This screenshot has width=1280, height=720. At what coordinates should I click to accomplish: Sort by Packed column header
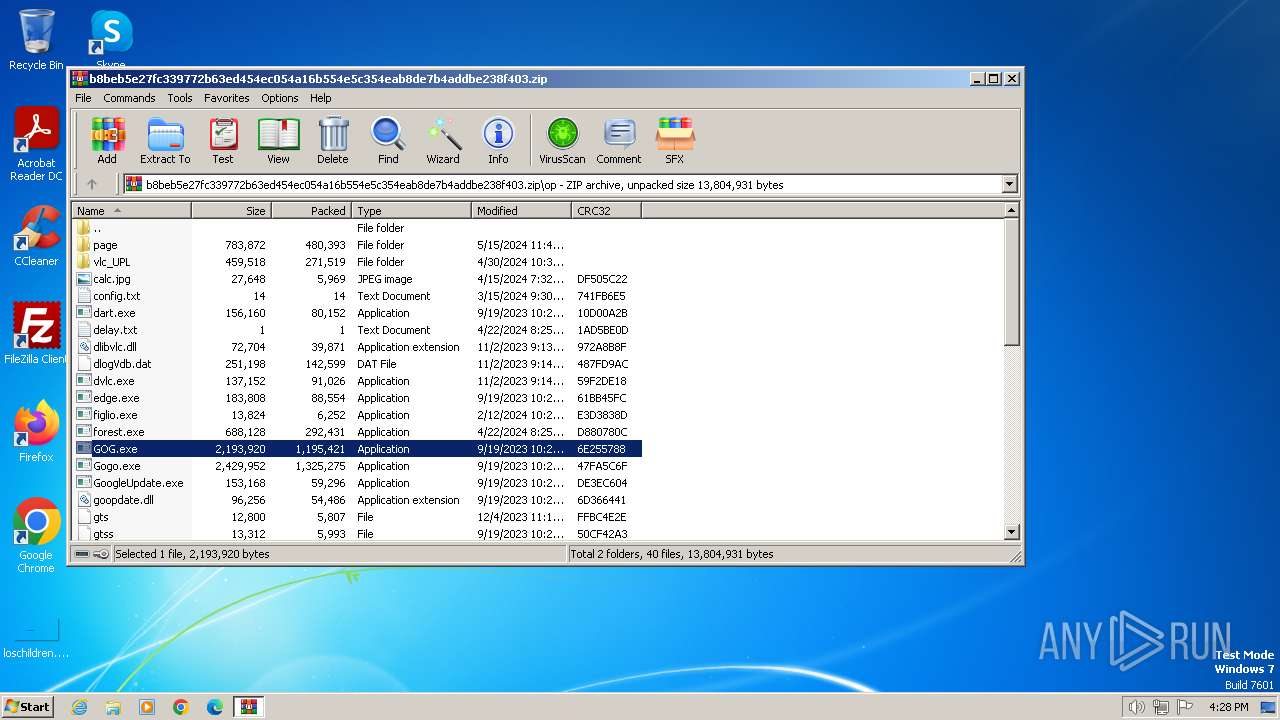[x=311, y=210]
